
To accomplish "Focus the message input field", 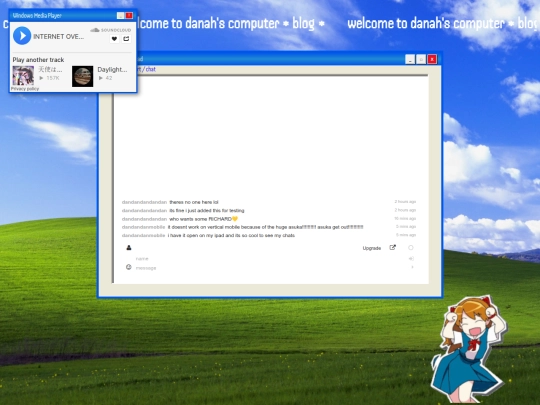I will tap(270, 268).
